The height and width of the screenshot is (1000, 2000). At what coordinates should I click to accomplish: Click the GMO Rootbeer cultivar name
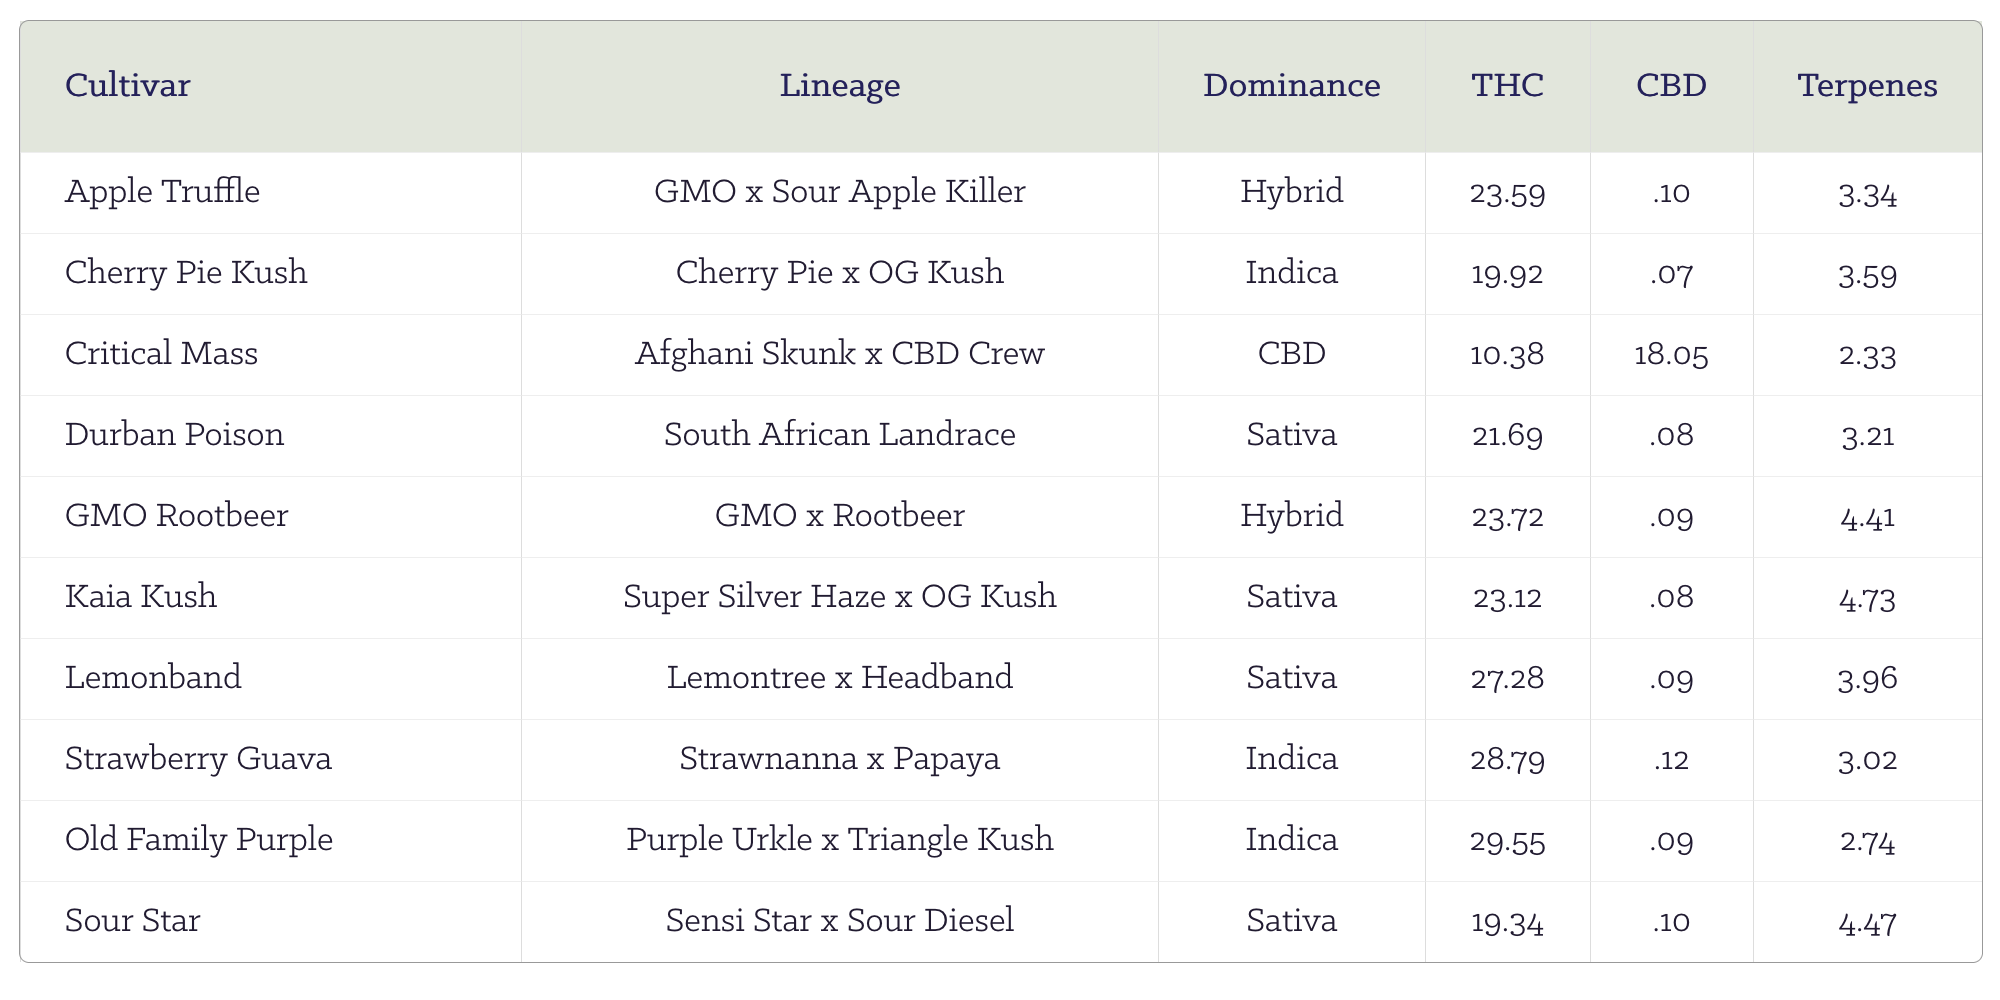[x=176, y=515]
